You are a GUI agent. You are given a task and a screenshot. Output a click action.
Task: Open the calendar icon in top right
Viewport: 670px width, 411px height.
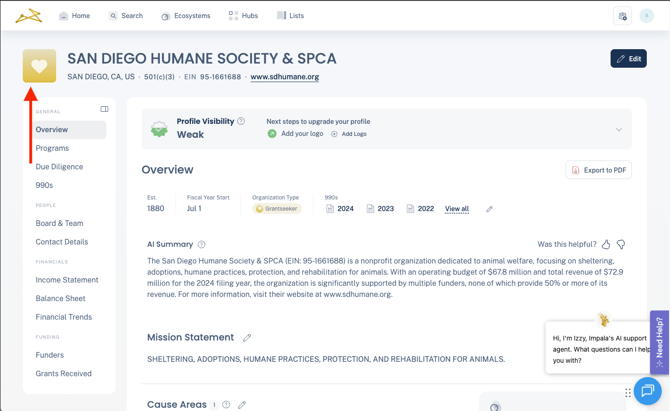[622, 16]
